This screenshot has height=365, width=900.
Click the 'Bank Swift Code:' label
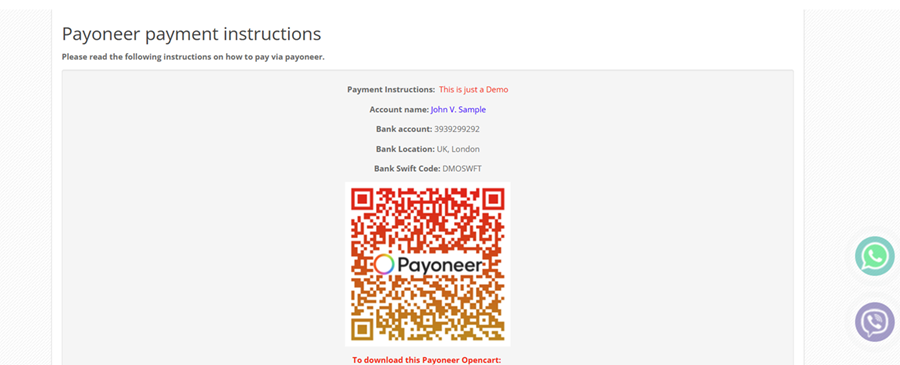[x=408, y=169]
